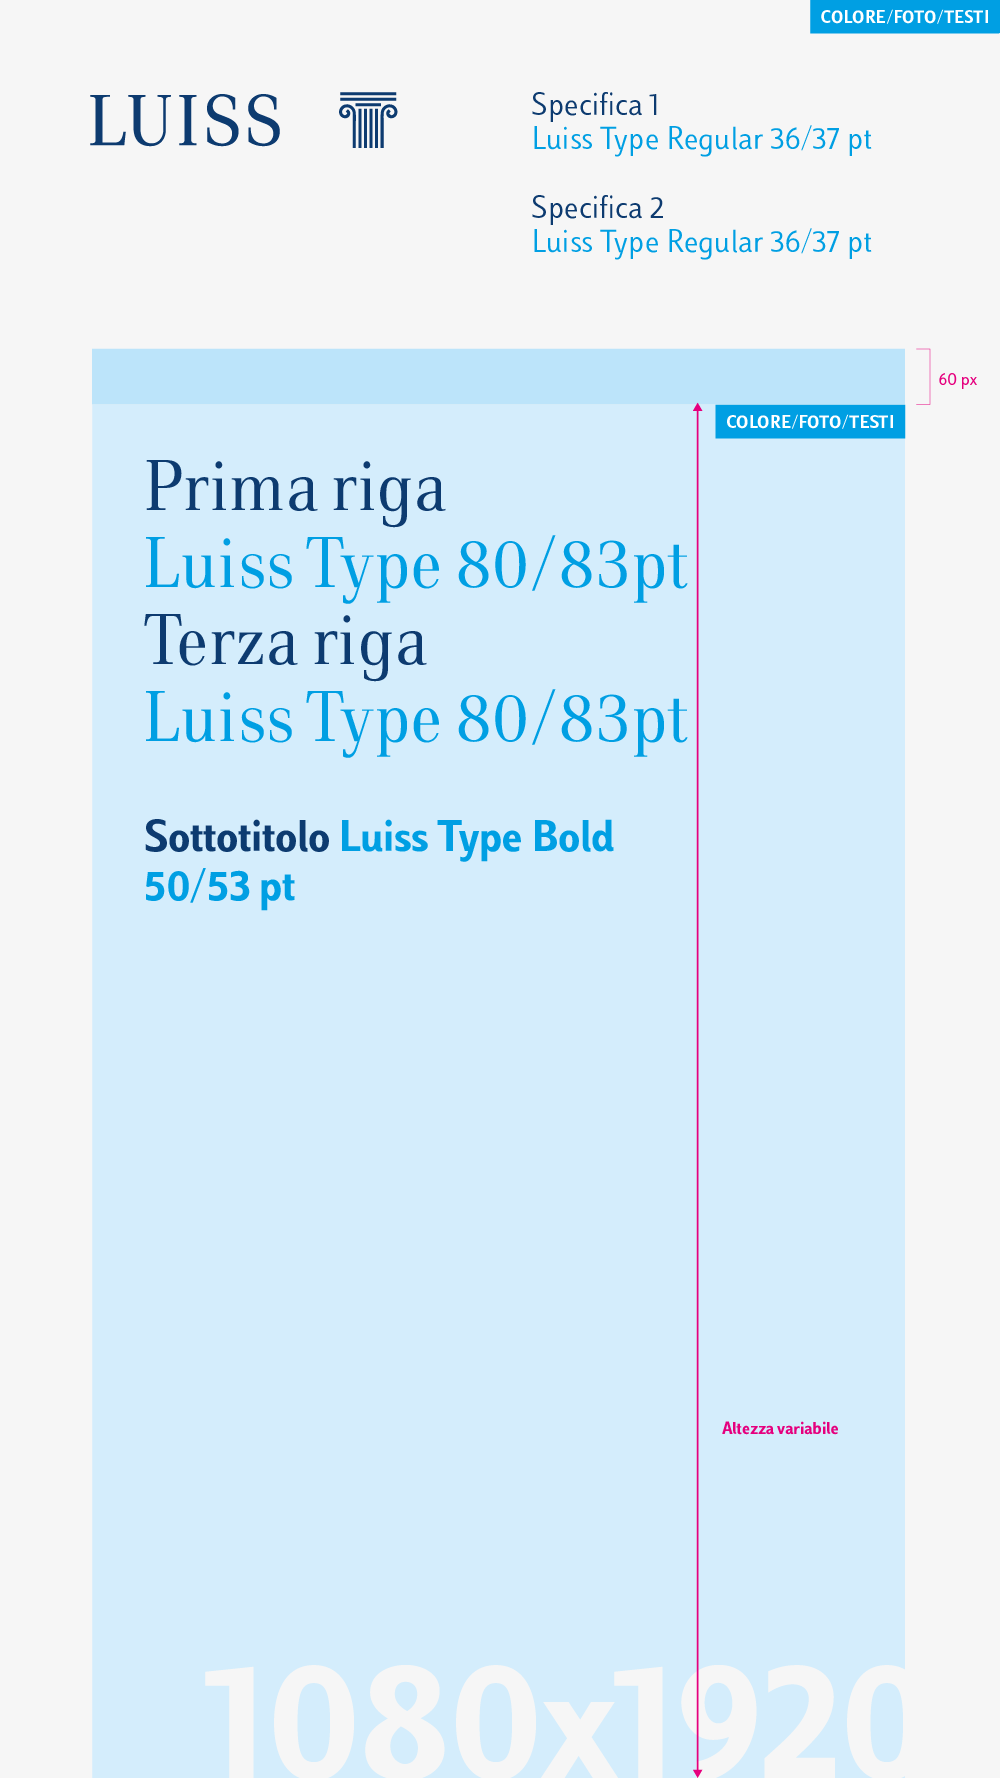Image resolution: width=1000 pixels, height=1778 pixels.
Task: Click the LUISS wordmark logo
Action: [185, 121]
